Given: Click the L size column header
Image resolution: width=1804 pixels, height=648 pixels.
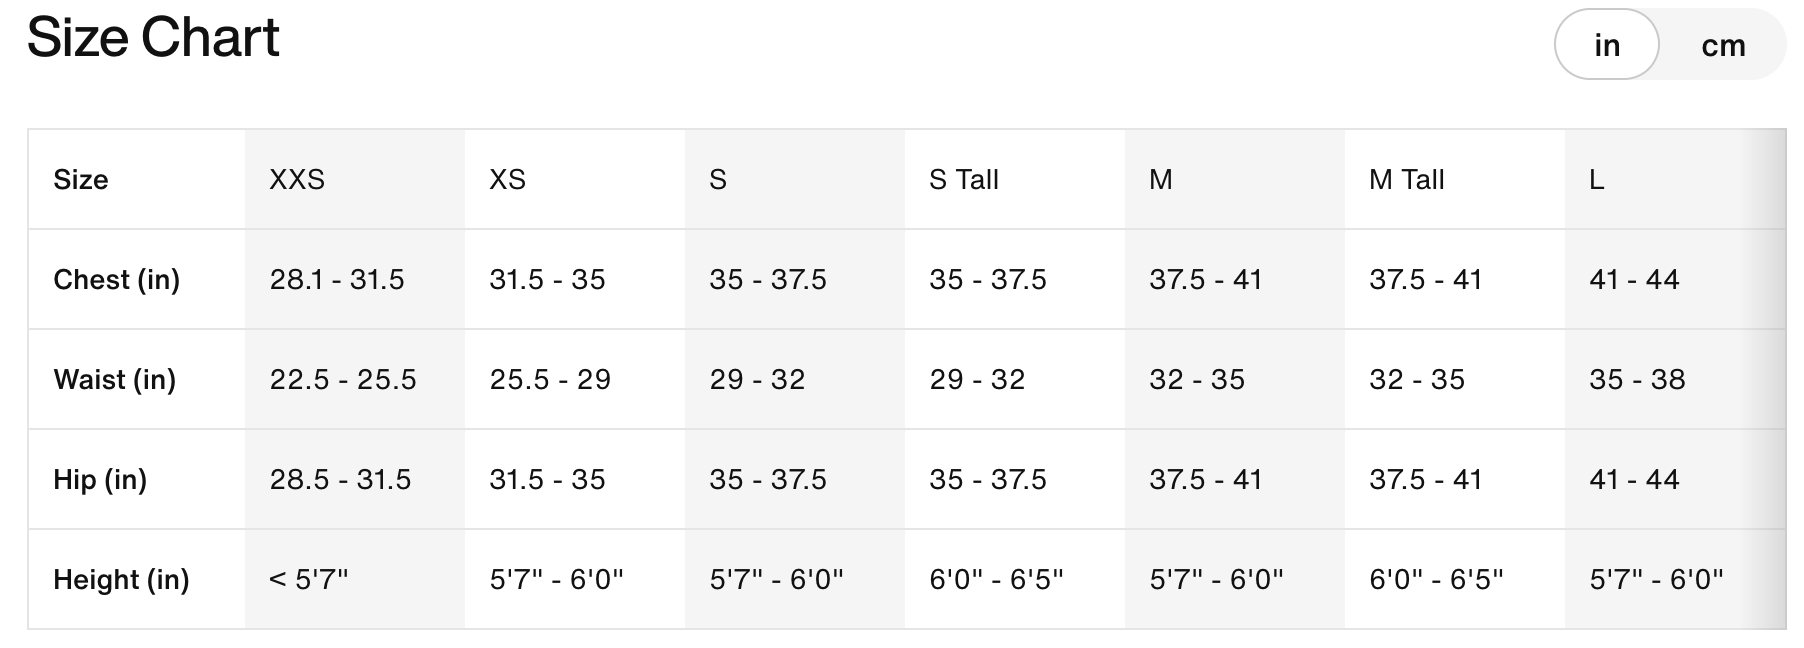Looking at the screenshot, I should coord(1597,180).
